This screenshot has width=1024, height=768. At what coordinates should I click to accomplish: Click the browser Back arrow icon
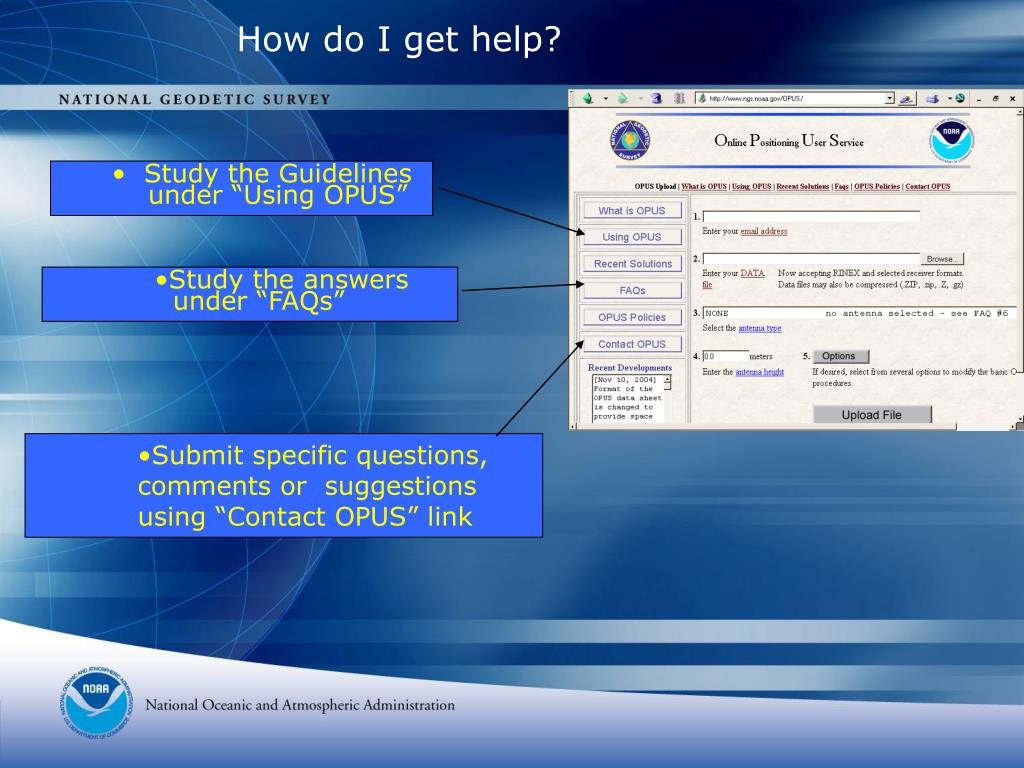point(588,98)
